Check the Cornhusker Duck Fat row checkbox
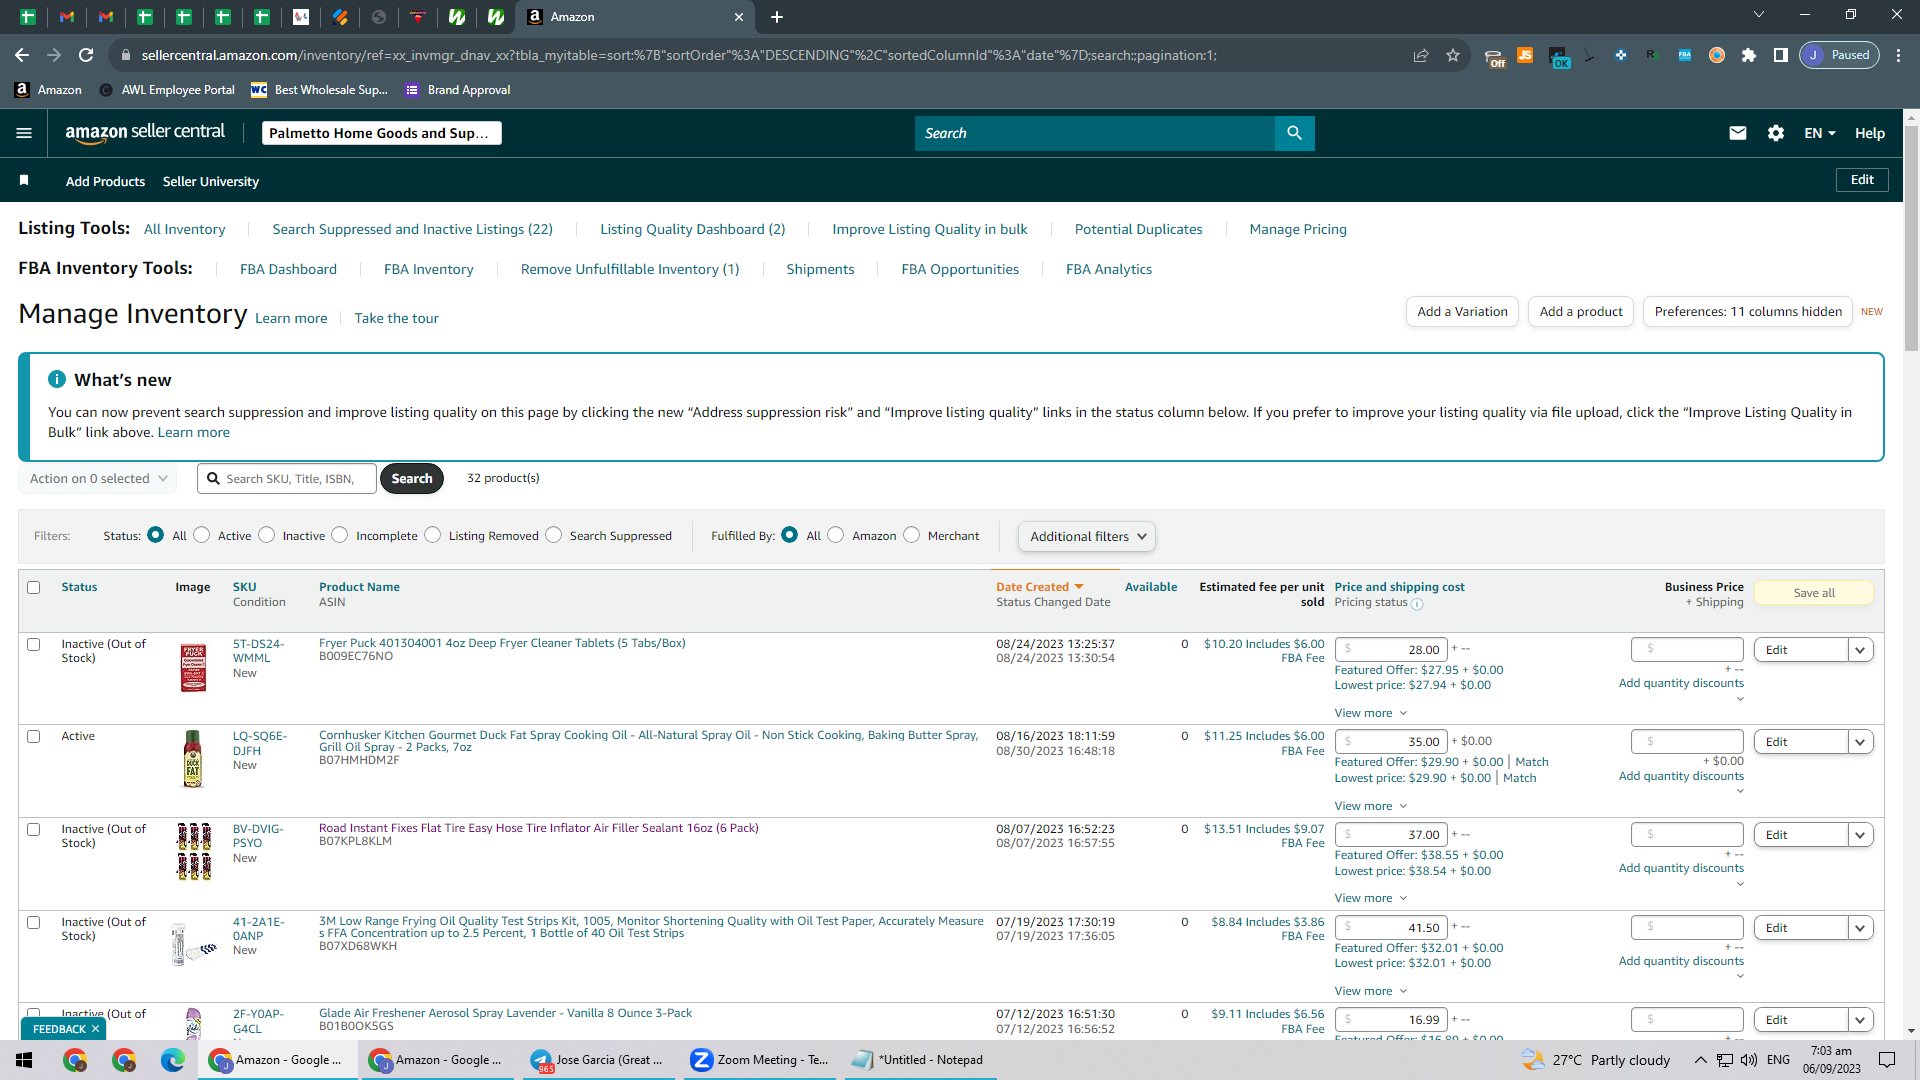This screenshot has height=1080, width=1920. [34, 737]
